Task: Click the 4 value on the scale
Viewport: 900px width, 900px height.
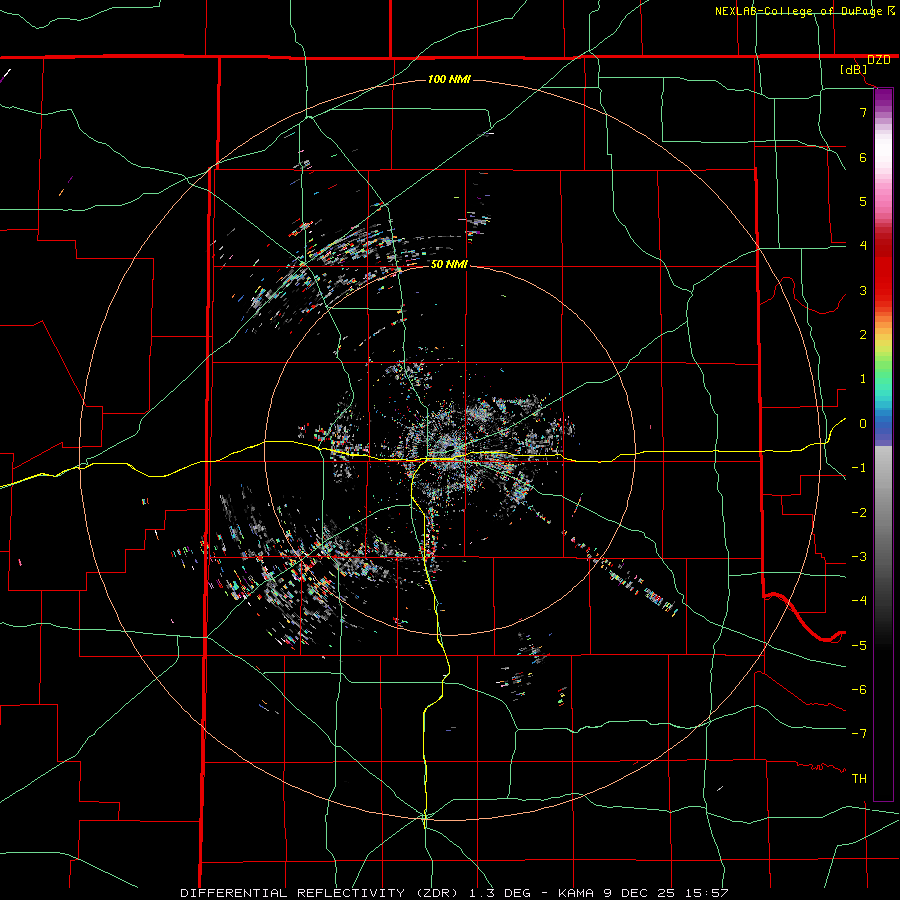Action: 863,246
